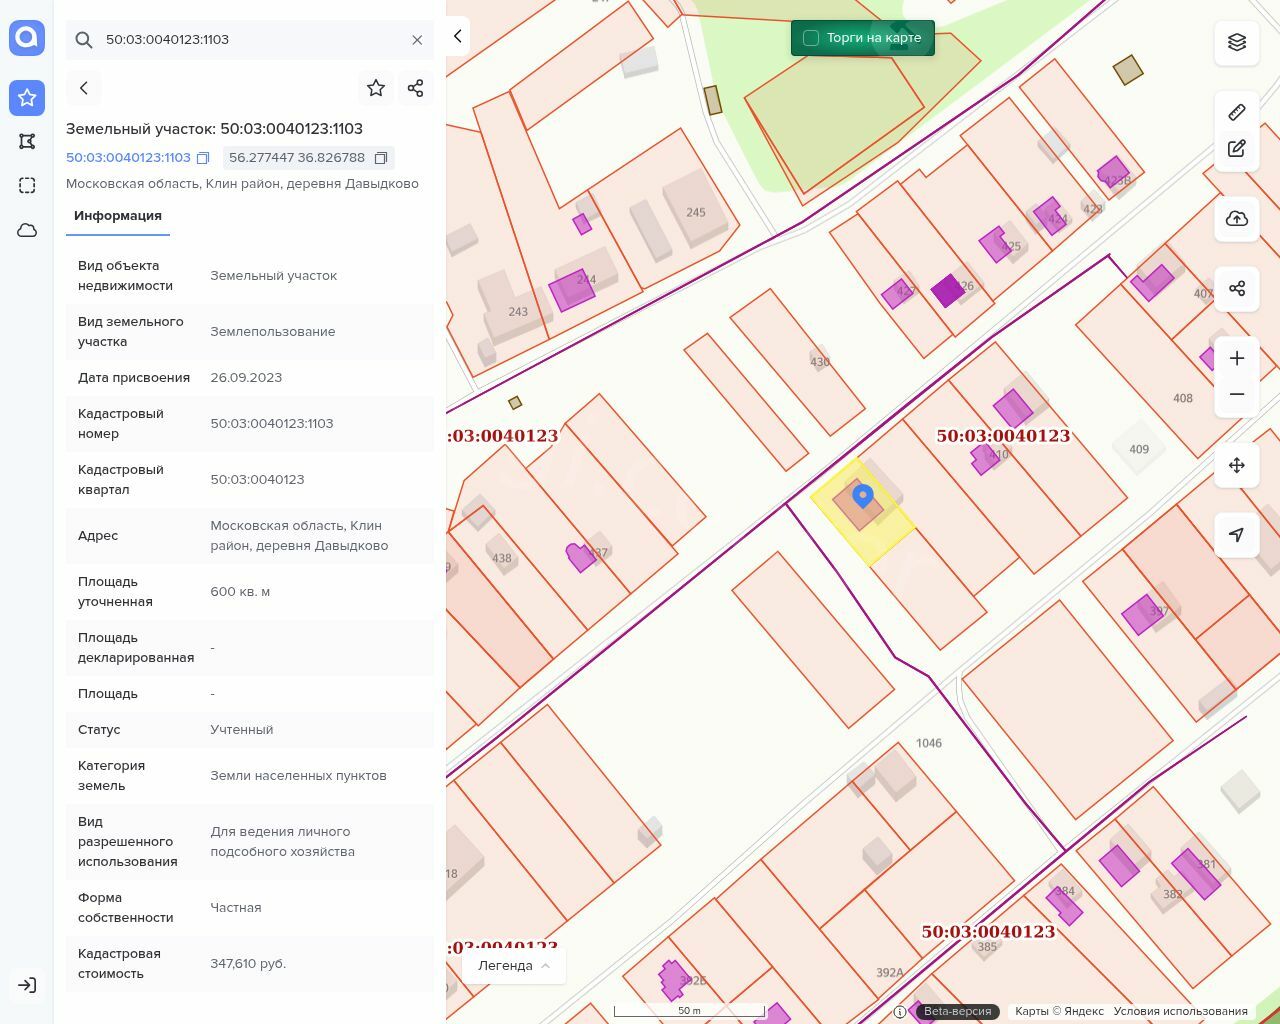This screenshot has height=1024, width=1280.
Task: Click the cadastral number search input field
Action: point(250,40)
